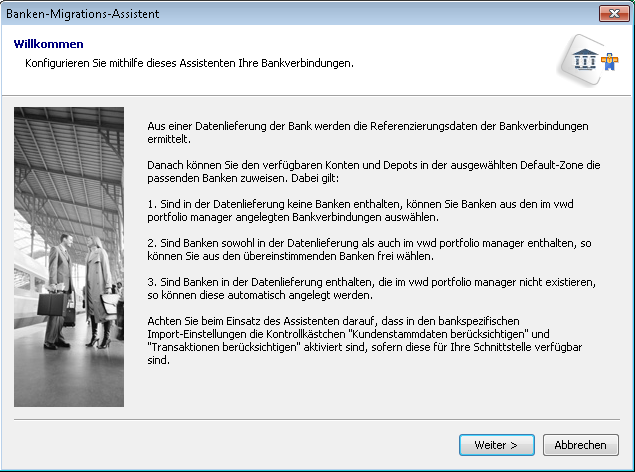635x472 pixels.
Task: Click the Willkommen heading
Action: point(48,45)
